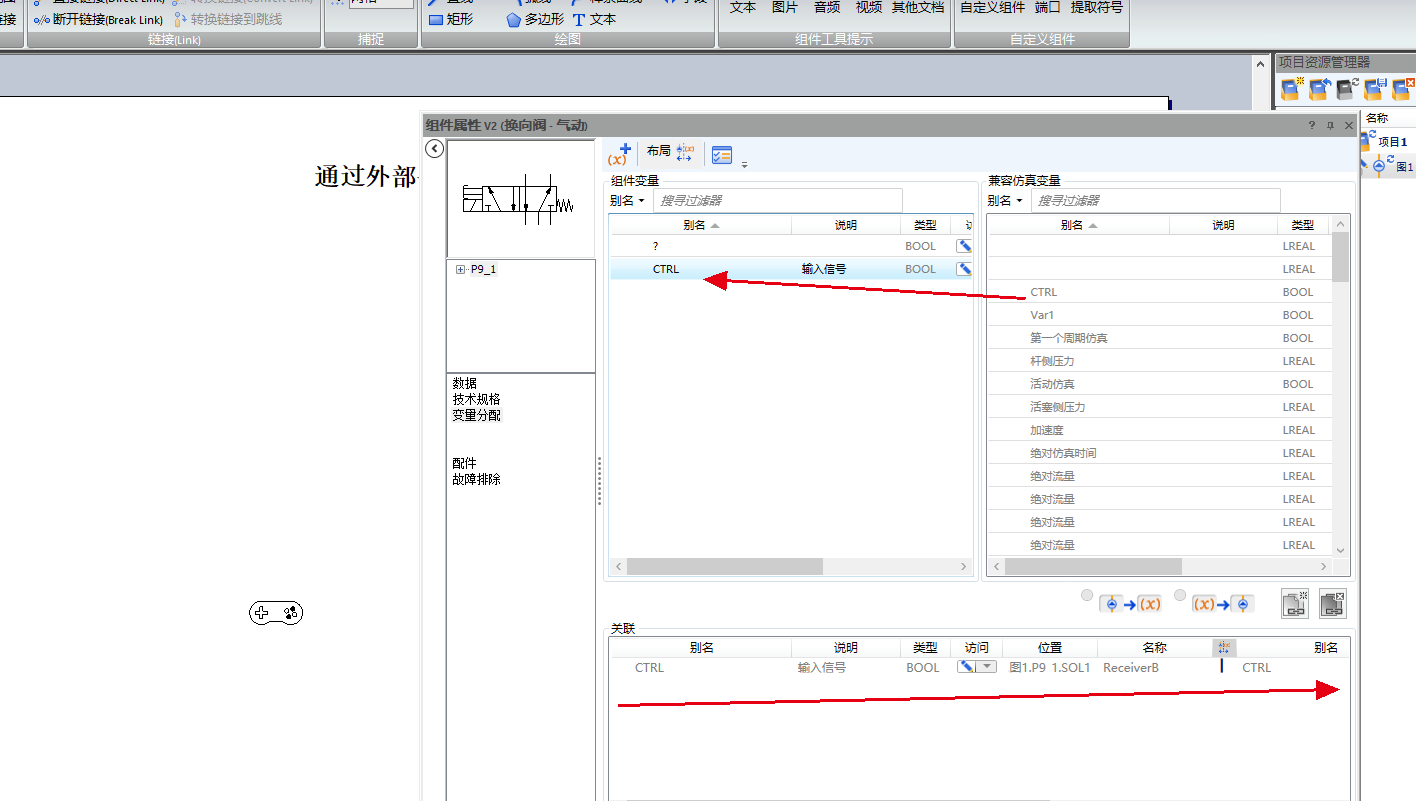Image resolution: width=1416 pixels, height=801 pixels.
Task: Pin the 组件属性 dialog
Action: [1330, 125]
